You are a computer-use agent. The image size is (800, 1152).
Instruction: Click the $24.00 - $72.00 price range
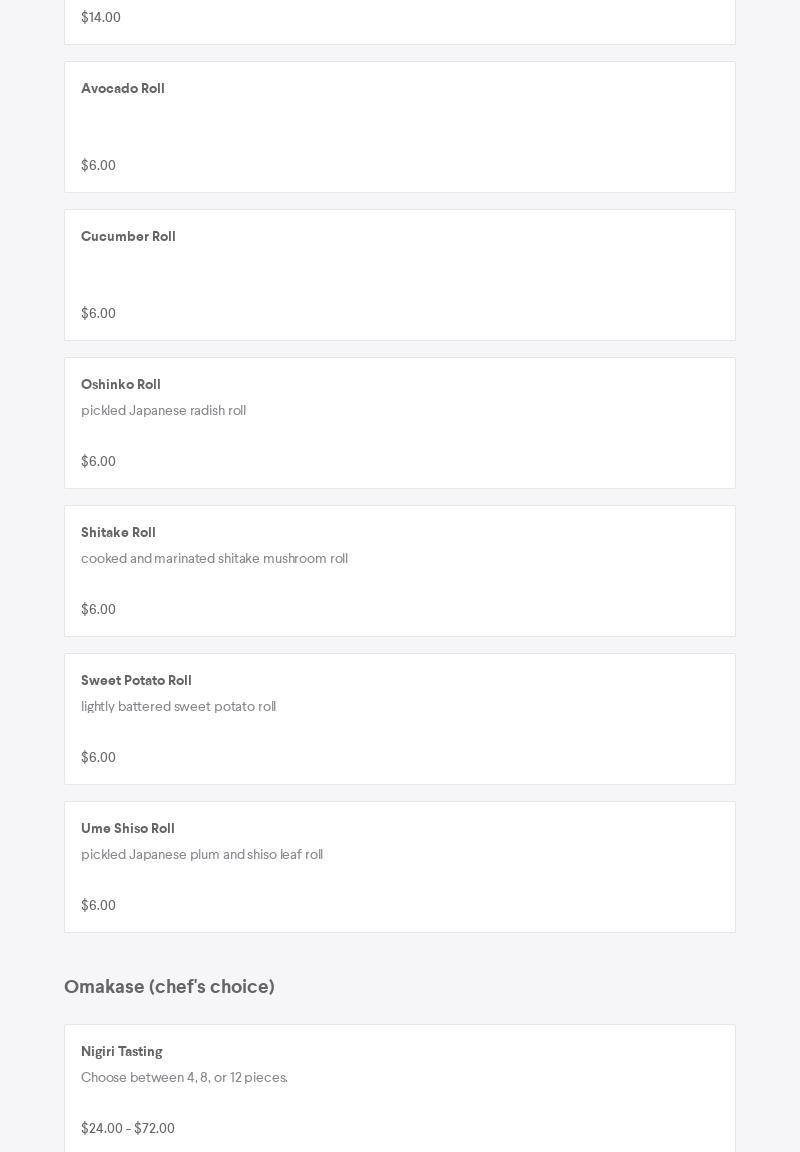tap(128, 1129)
